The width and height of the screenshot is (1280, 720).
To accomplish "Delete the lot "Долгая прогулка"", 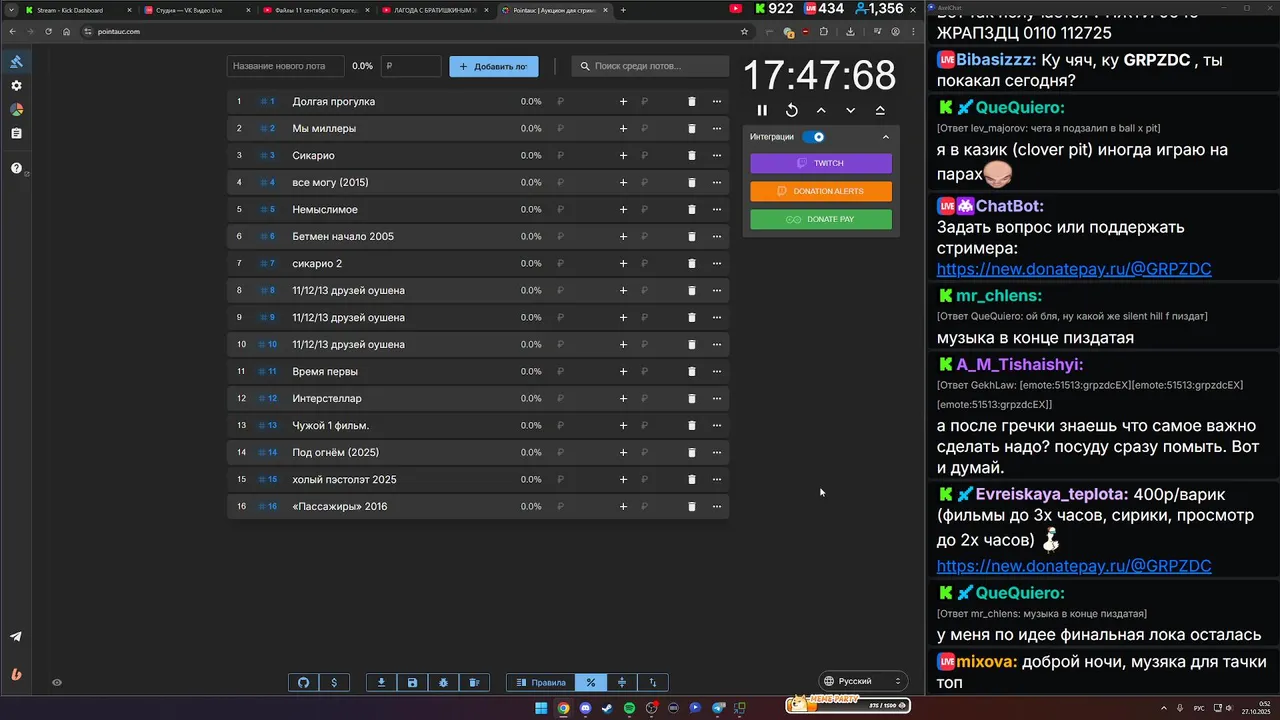I will coord(691,101).
